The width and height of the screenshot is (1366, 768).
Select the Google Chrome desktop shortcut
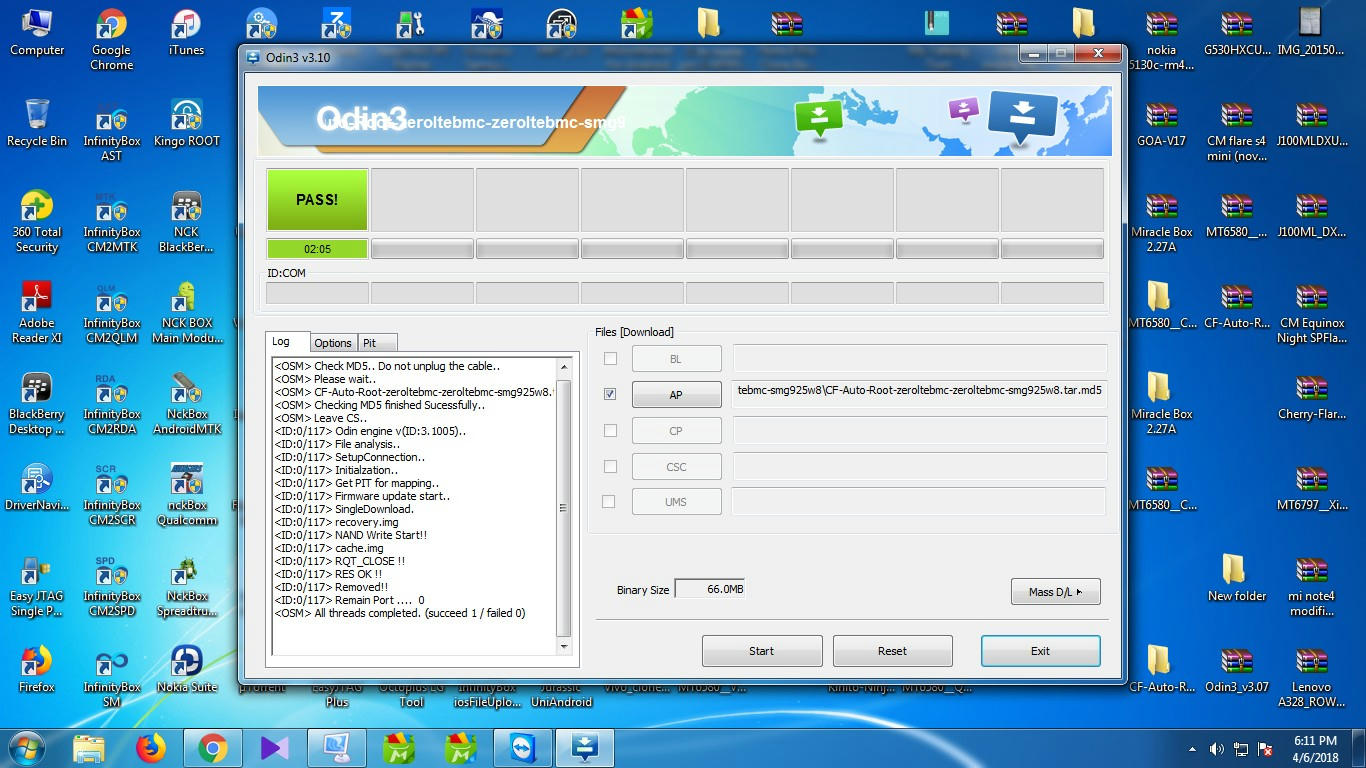[x=111, y=40]
